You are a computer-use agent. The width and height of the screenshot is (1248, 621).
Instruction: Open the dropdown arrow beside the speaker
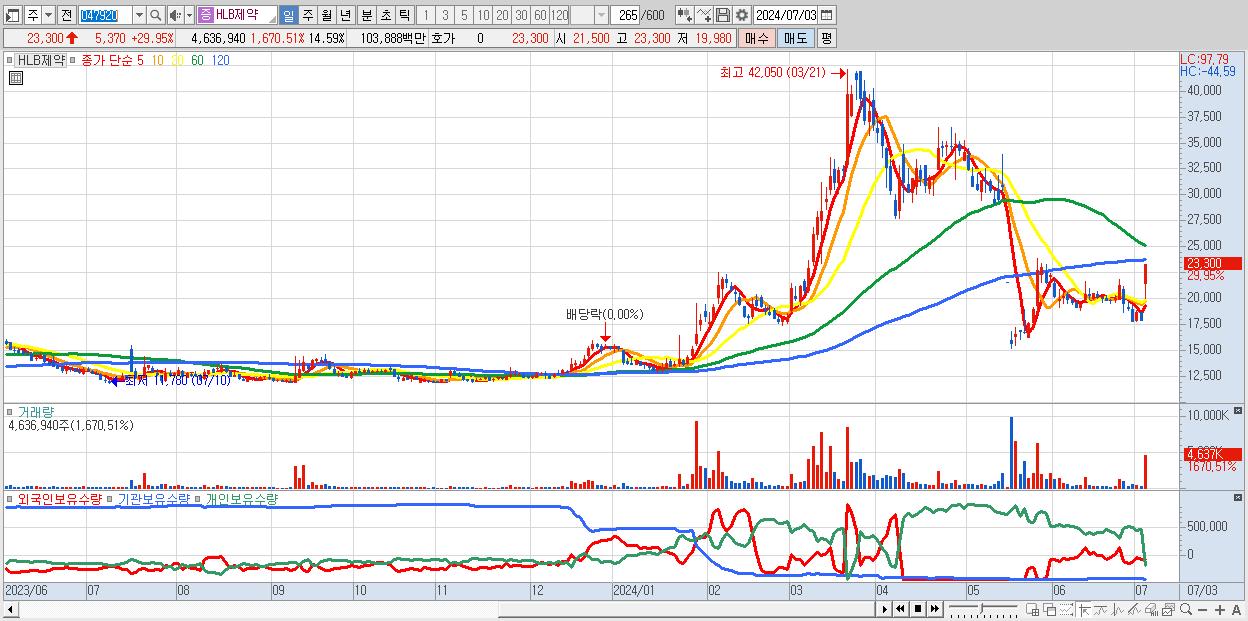coord(189,15)
